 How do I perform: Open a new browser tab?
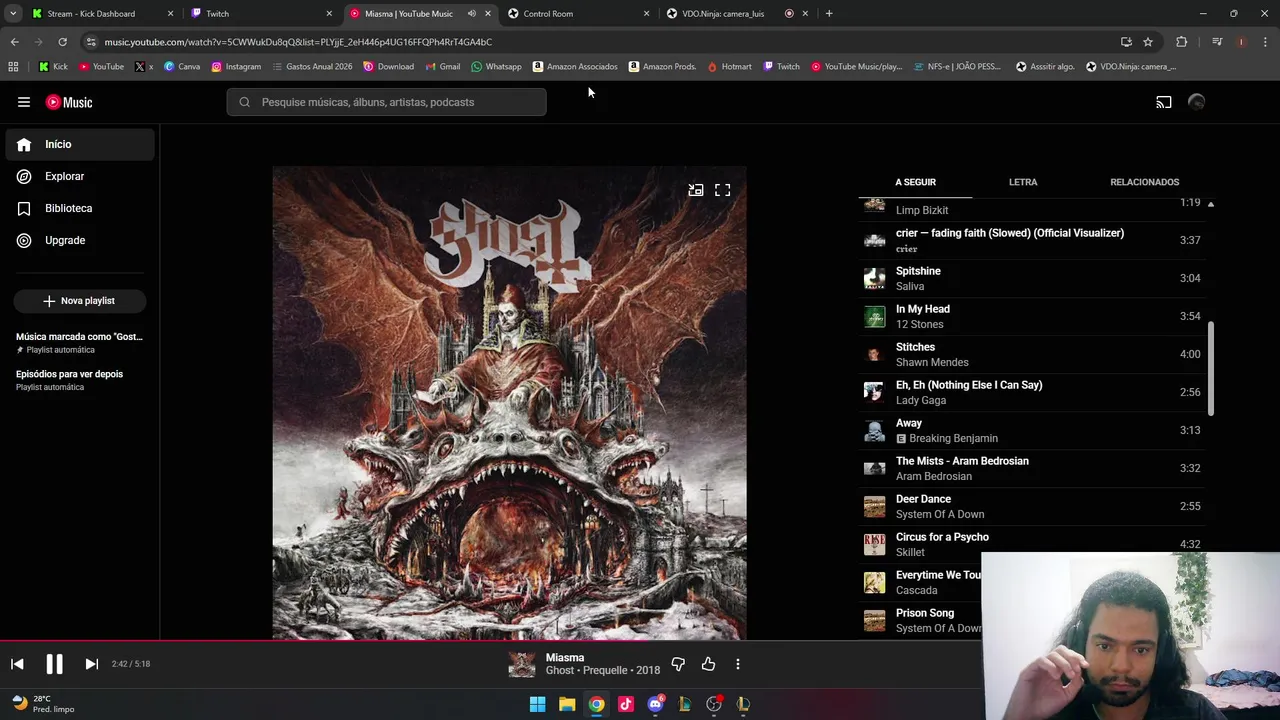click(829, 14)
